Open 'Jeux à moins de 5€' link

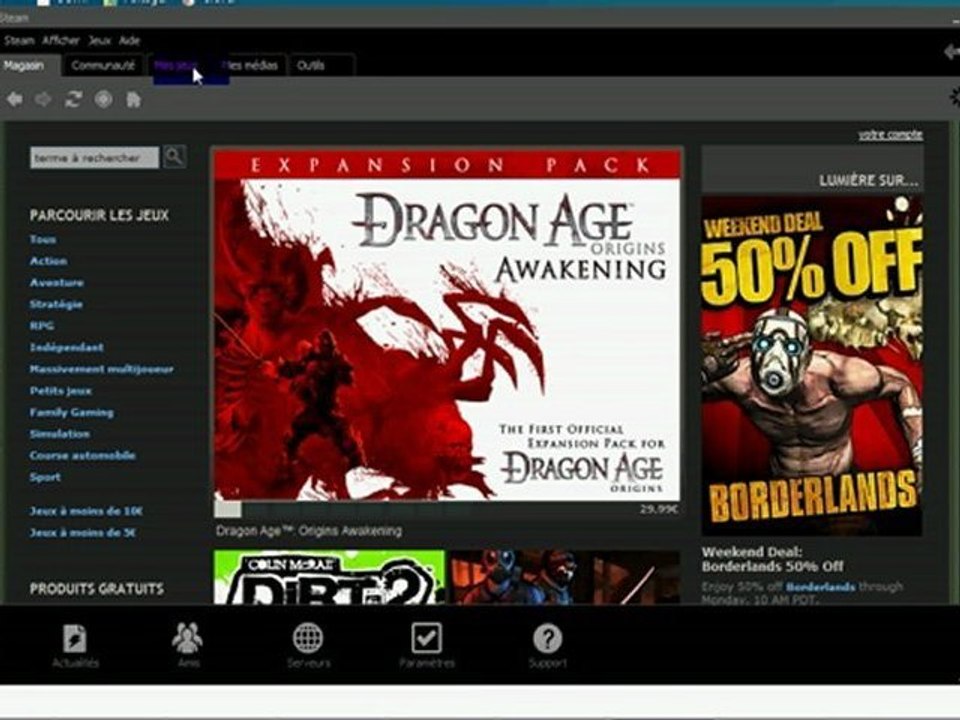[x=83, y=533]
